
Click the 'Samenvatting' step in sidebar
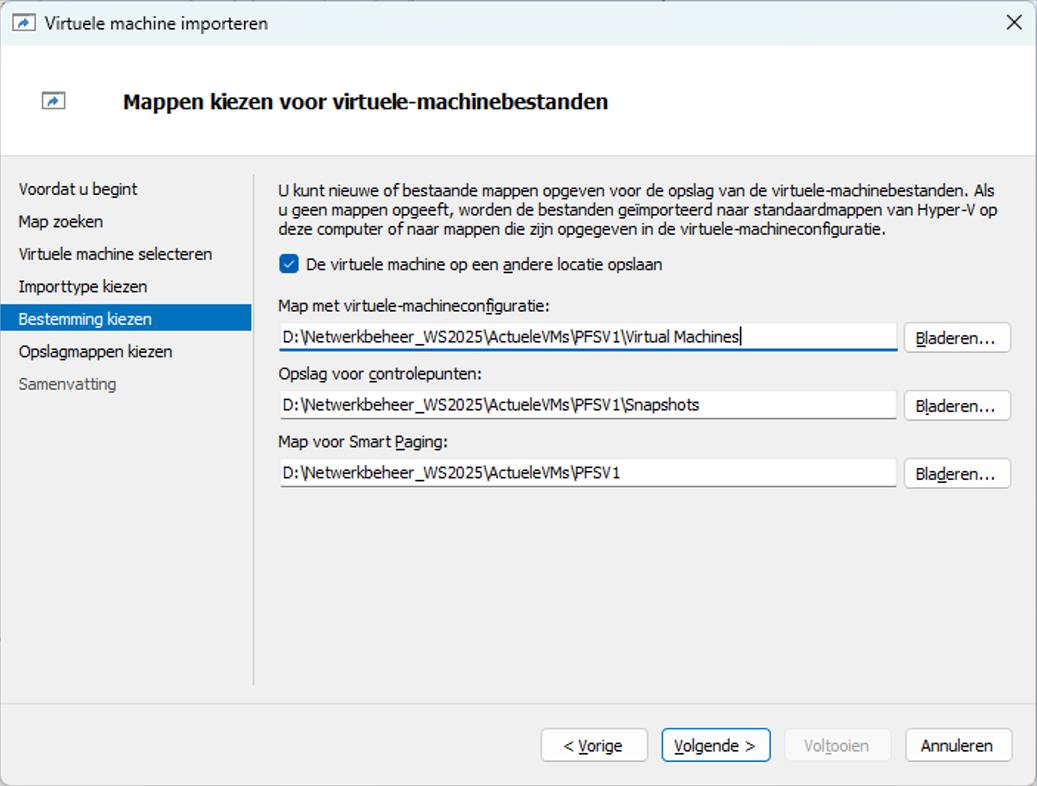click(x=67, y=384)
